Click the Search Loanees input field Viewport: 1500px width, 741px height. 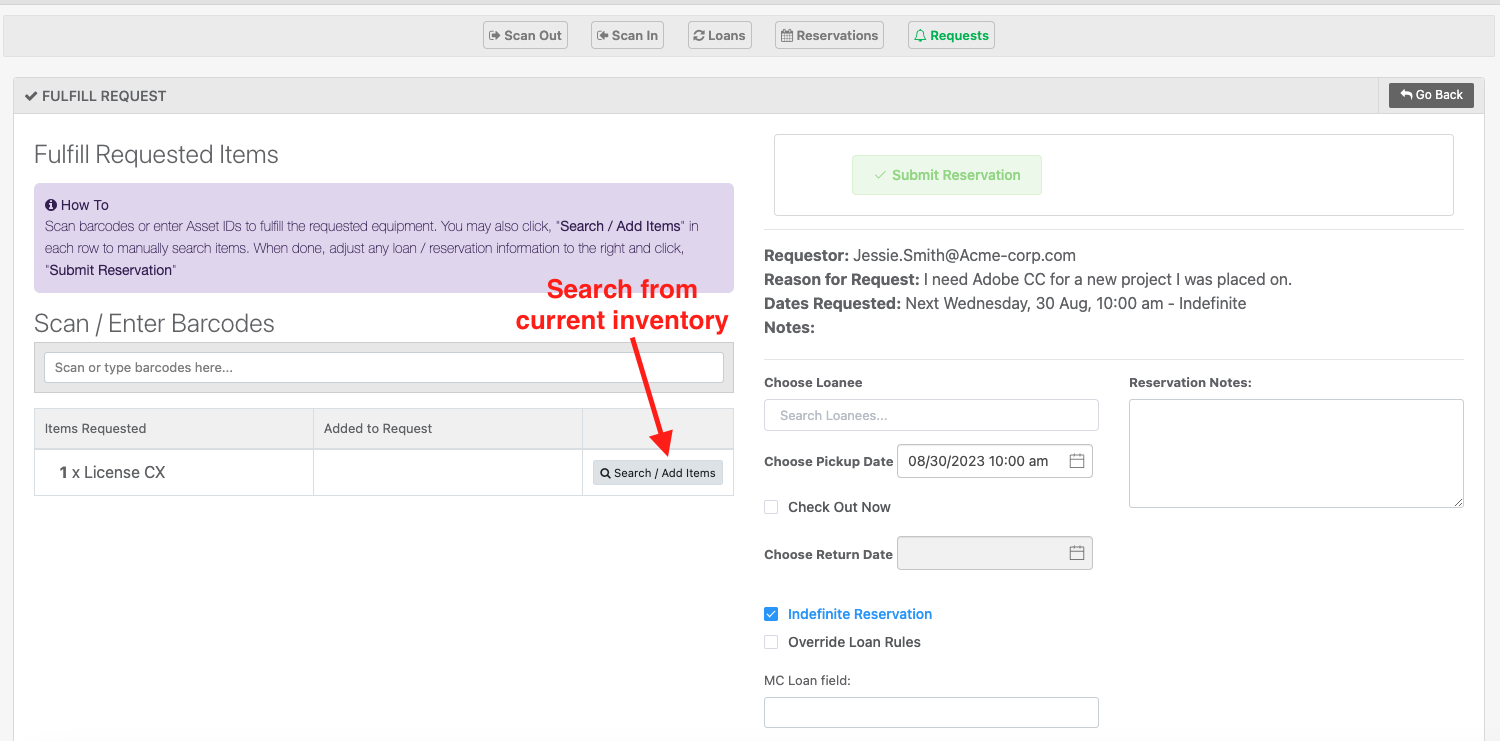pyautogui.click(x=931, y=415)
